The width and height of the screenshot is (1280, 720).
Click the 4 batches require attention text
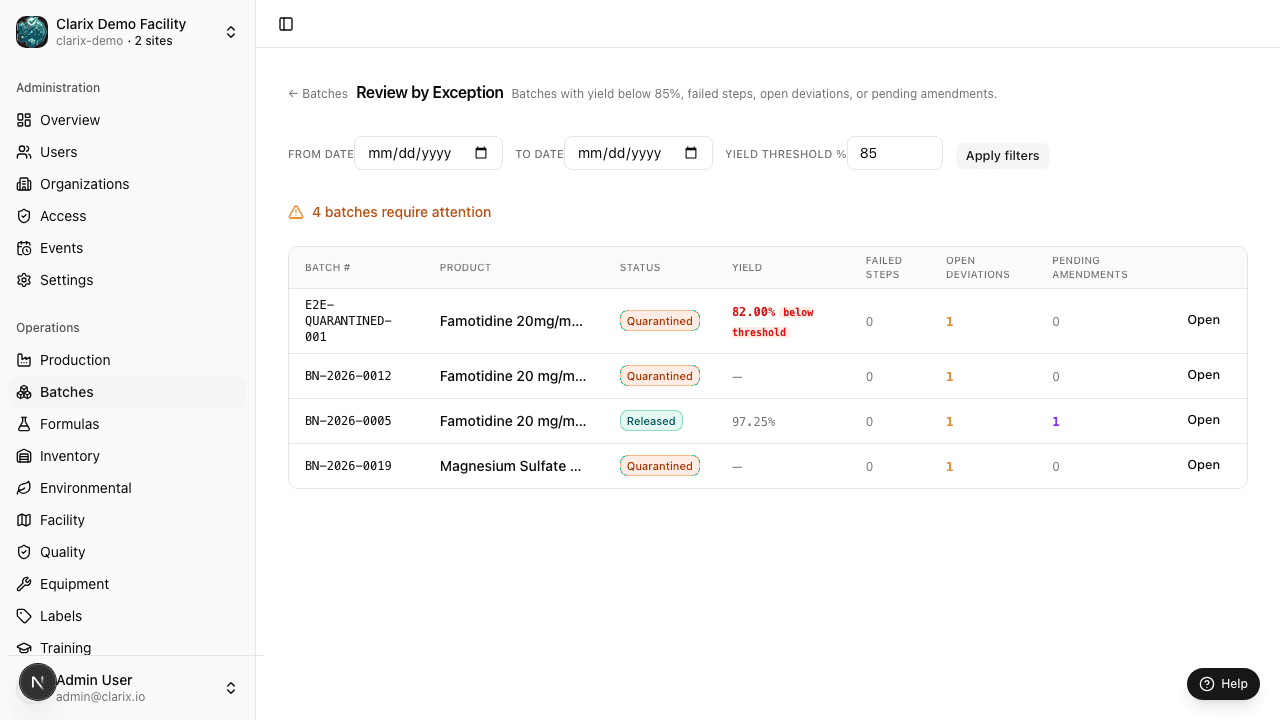[x=401, y=212]
